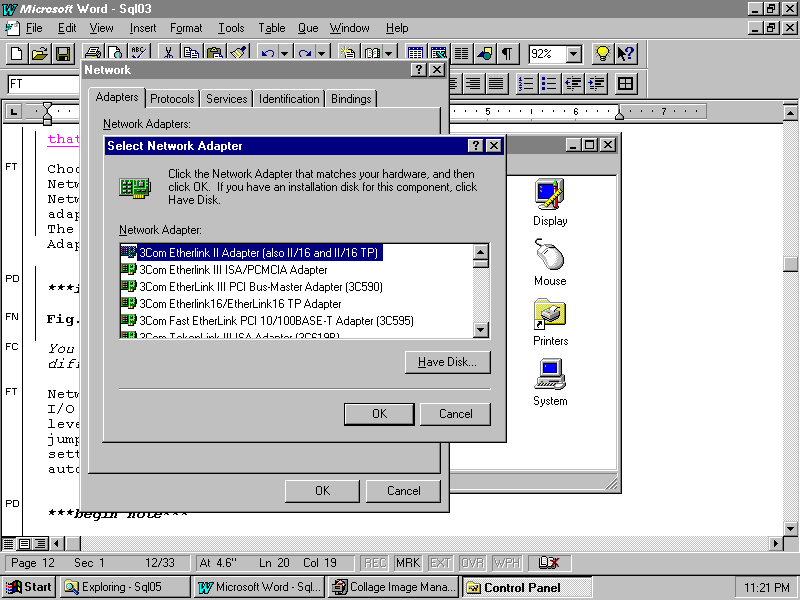The height and width of the screenshot is (600, 800).
Task: Click the Save icon in Word toolbar
Action: click(x=63, y=54)
